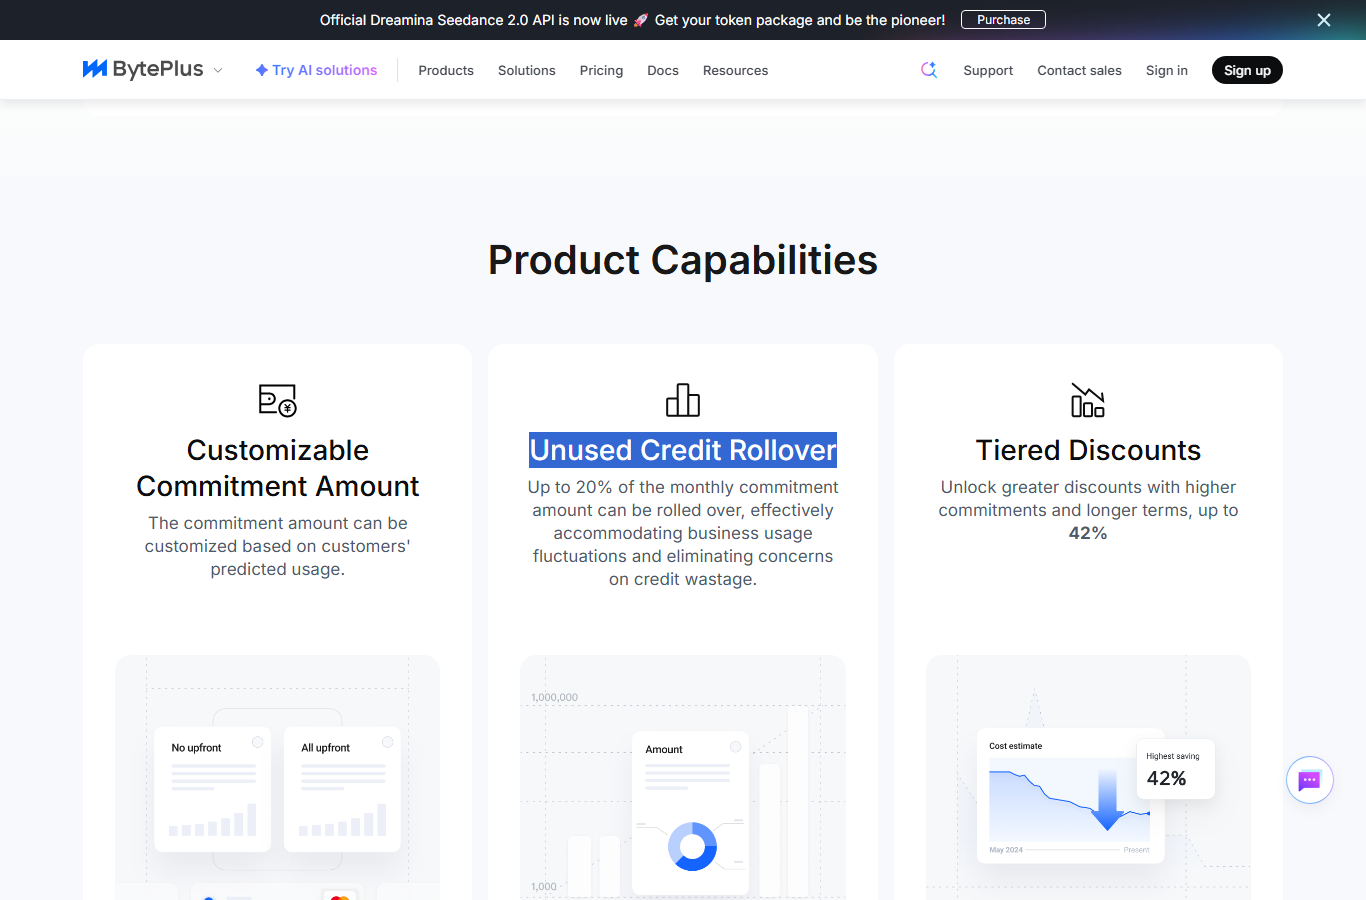Image resolution: width=1366 pixels, height=900 pixels.
Task: Click the blue down arrow on cost chart
Action: coord(1107,800)
